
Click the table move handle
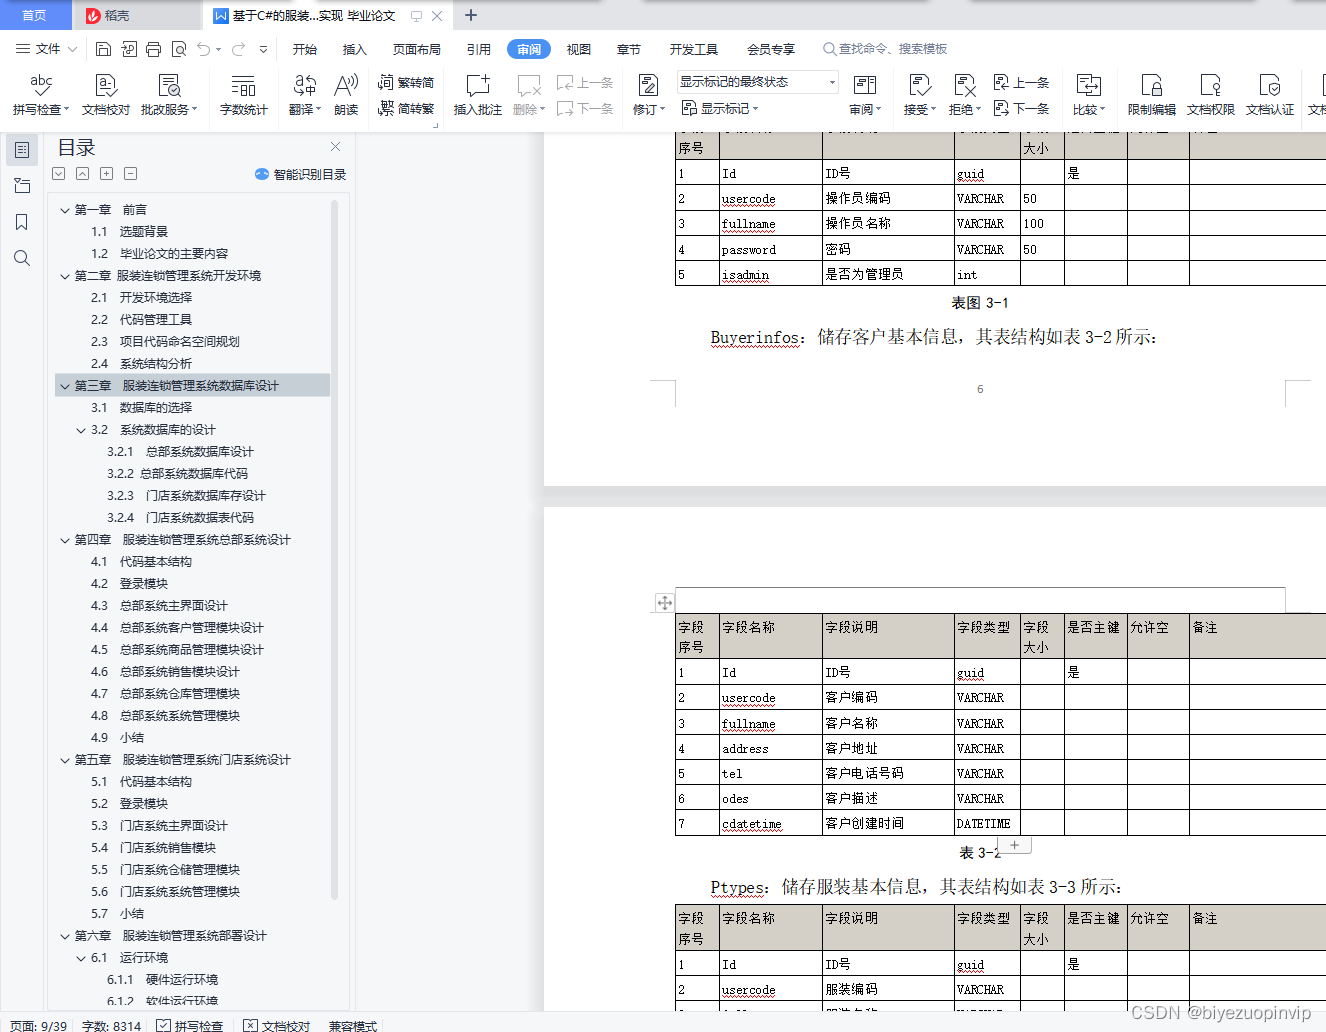[x=665, y=602]
